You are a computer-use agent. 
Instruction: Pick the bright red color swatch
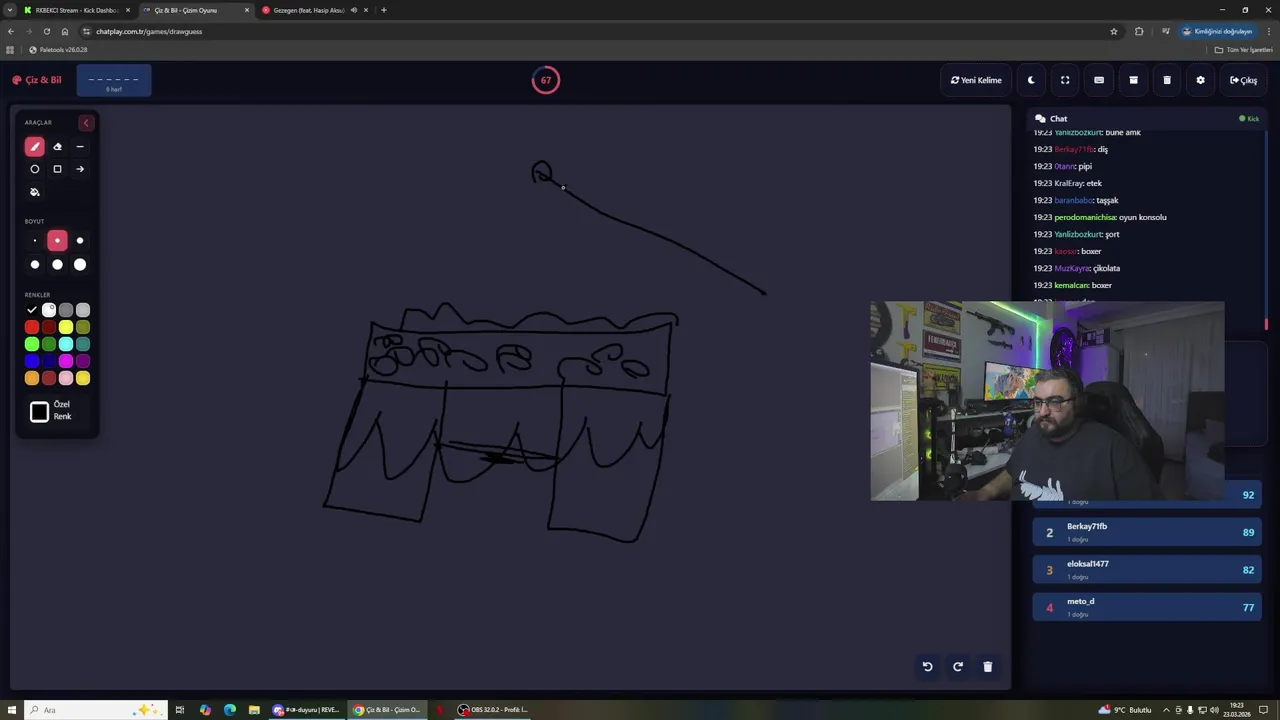(32, 327)
